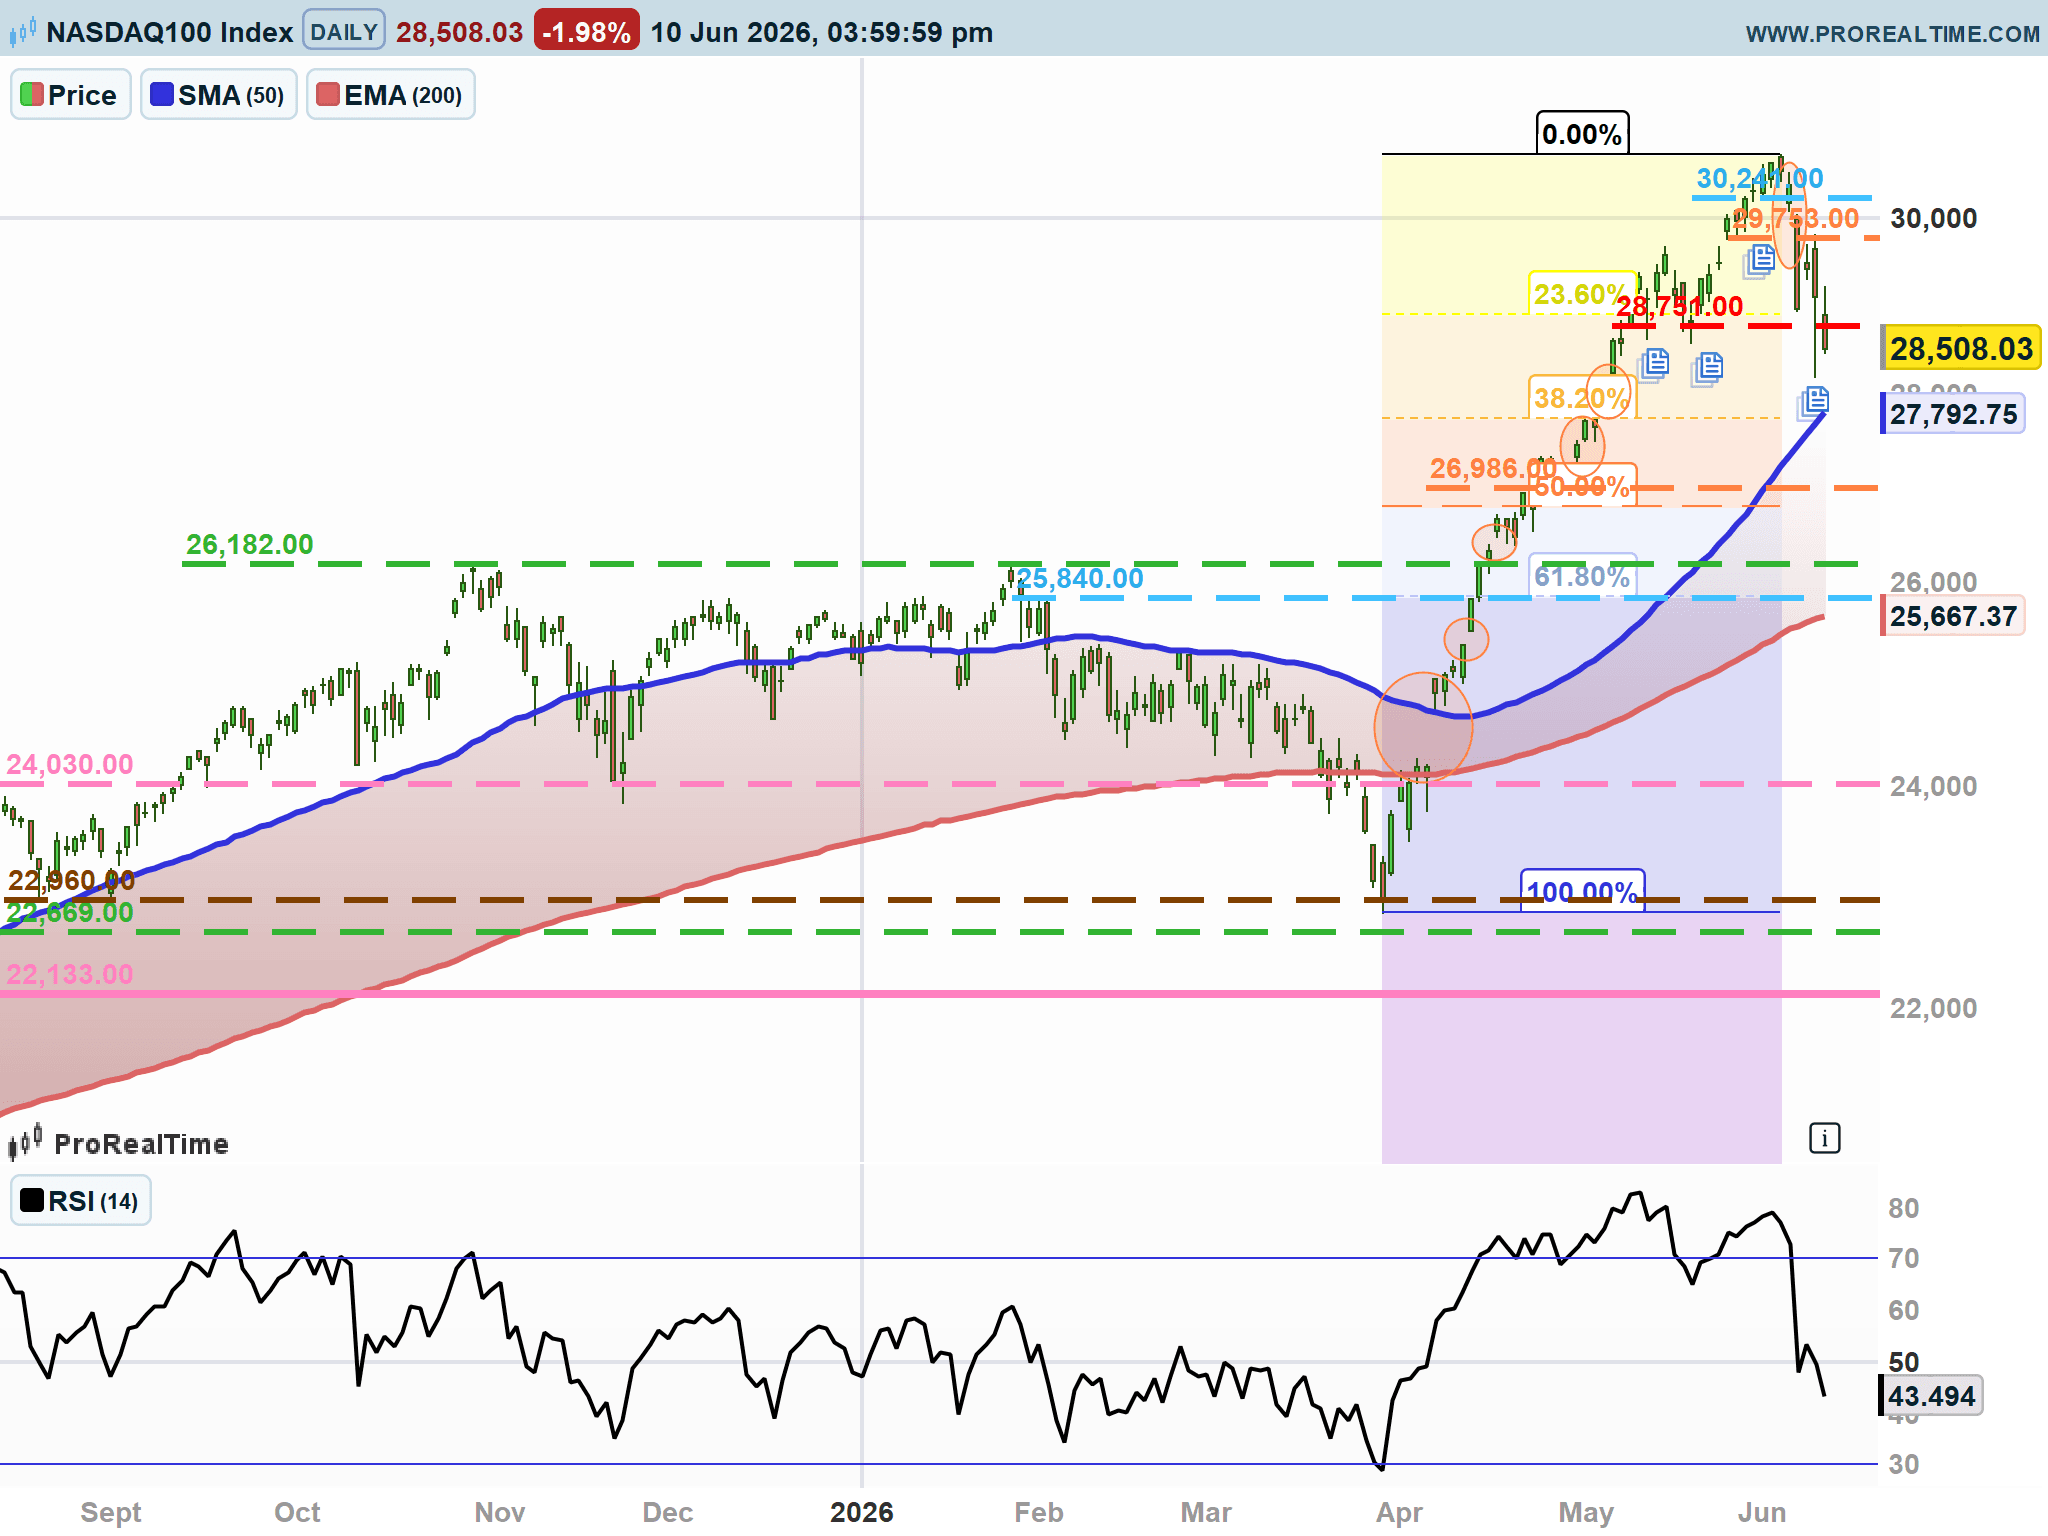The width and height of the screenshot is (2048, 1536).
Task: Open the chart info 'i' icon
Action: (x=1824, y=1138)
